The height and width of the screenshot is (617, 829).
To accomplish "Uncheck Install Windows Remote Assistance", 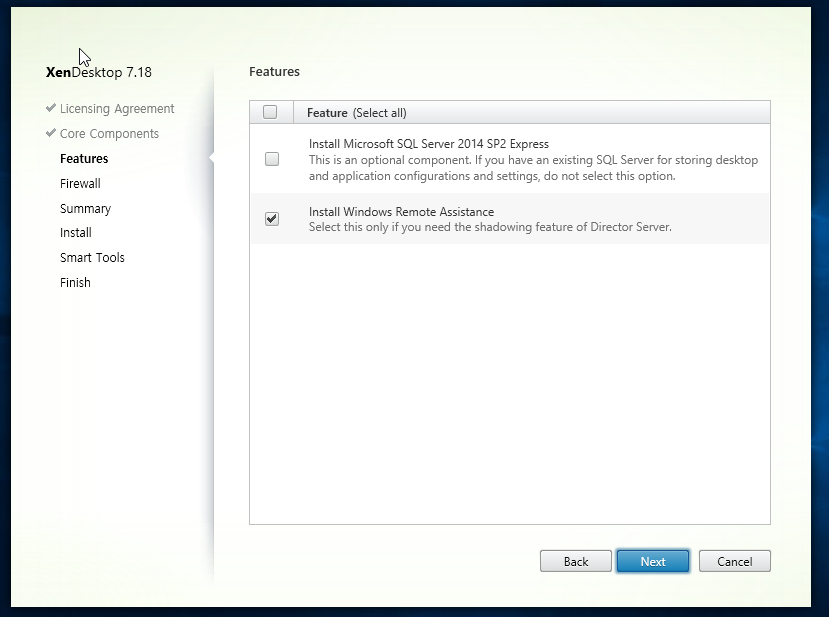I will click(x=272, y=219).
